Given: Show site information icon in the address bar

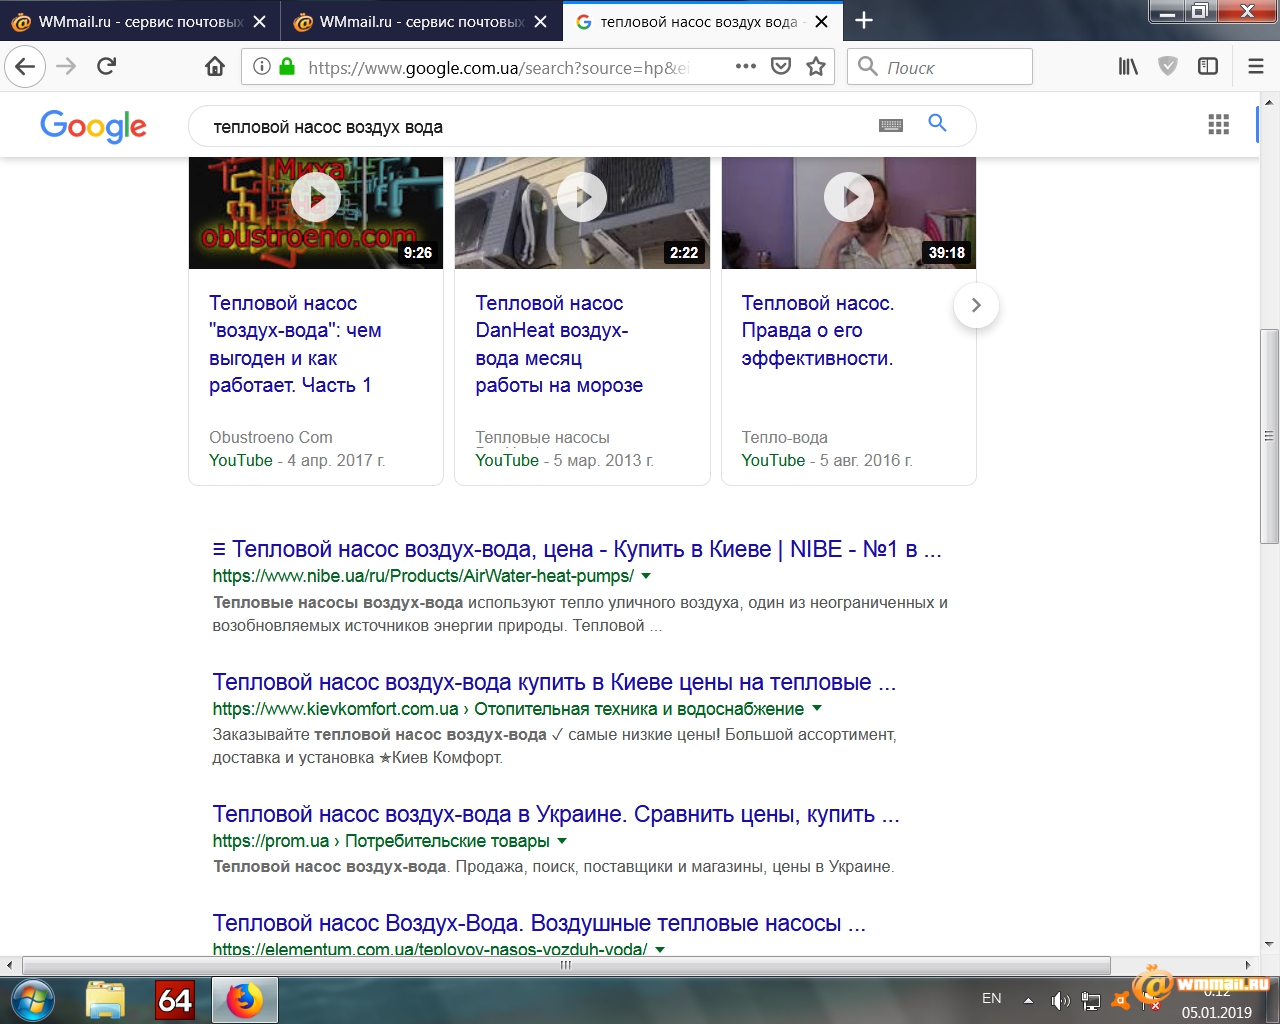Looking at the screenshot, I should (x=262, y=67).
